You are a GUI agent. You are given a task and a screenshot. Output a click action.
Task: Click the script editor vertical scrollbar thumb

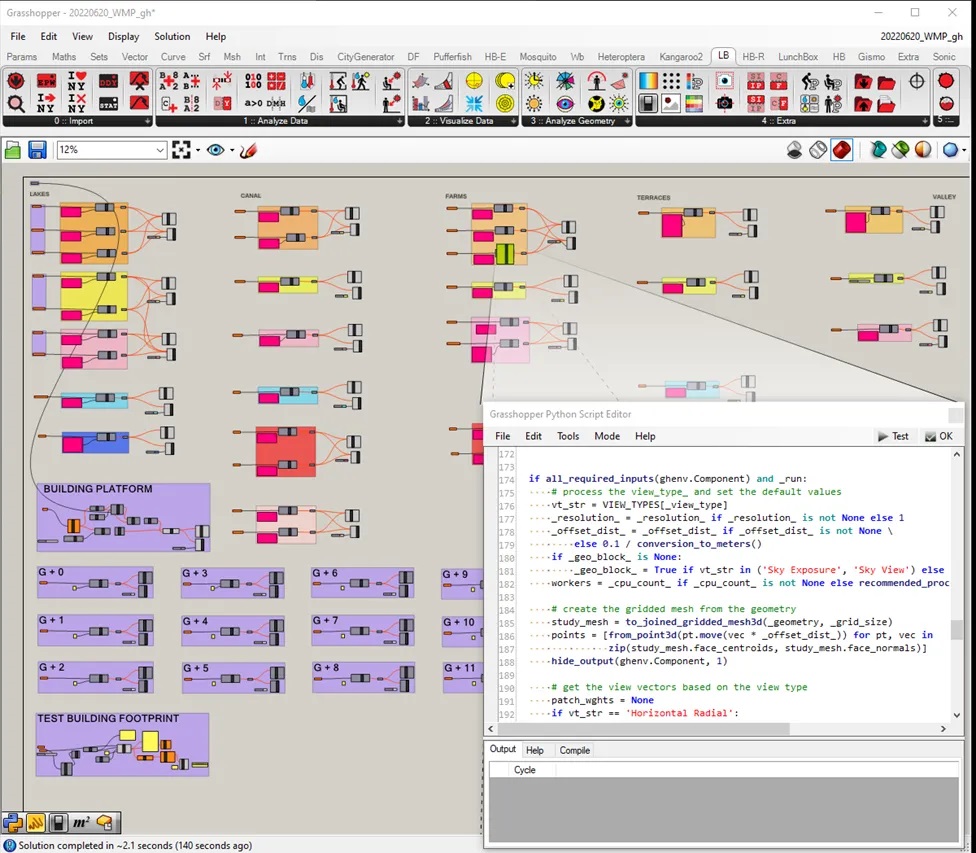(957, 630)
